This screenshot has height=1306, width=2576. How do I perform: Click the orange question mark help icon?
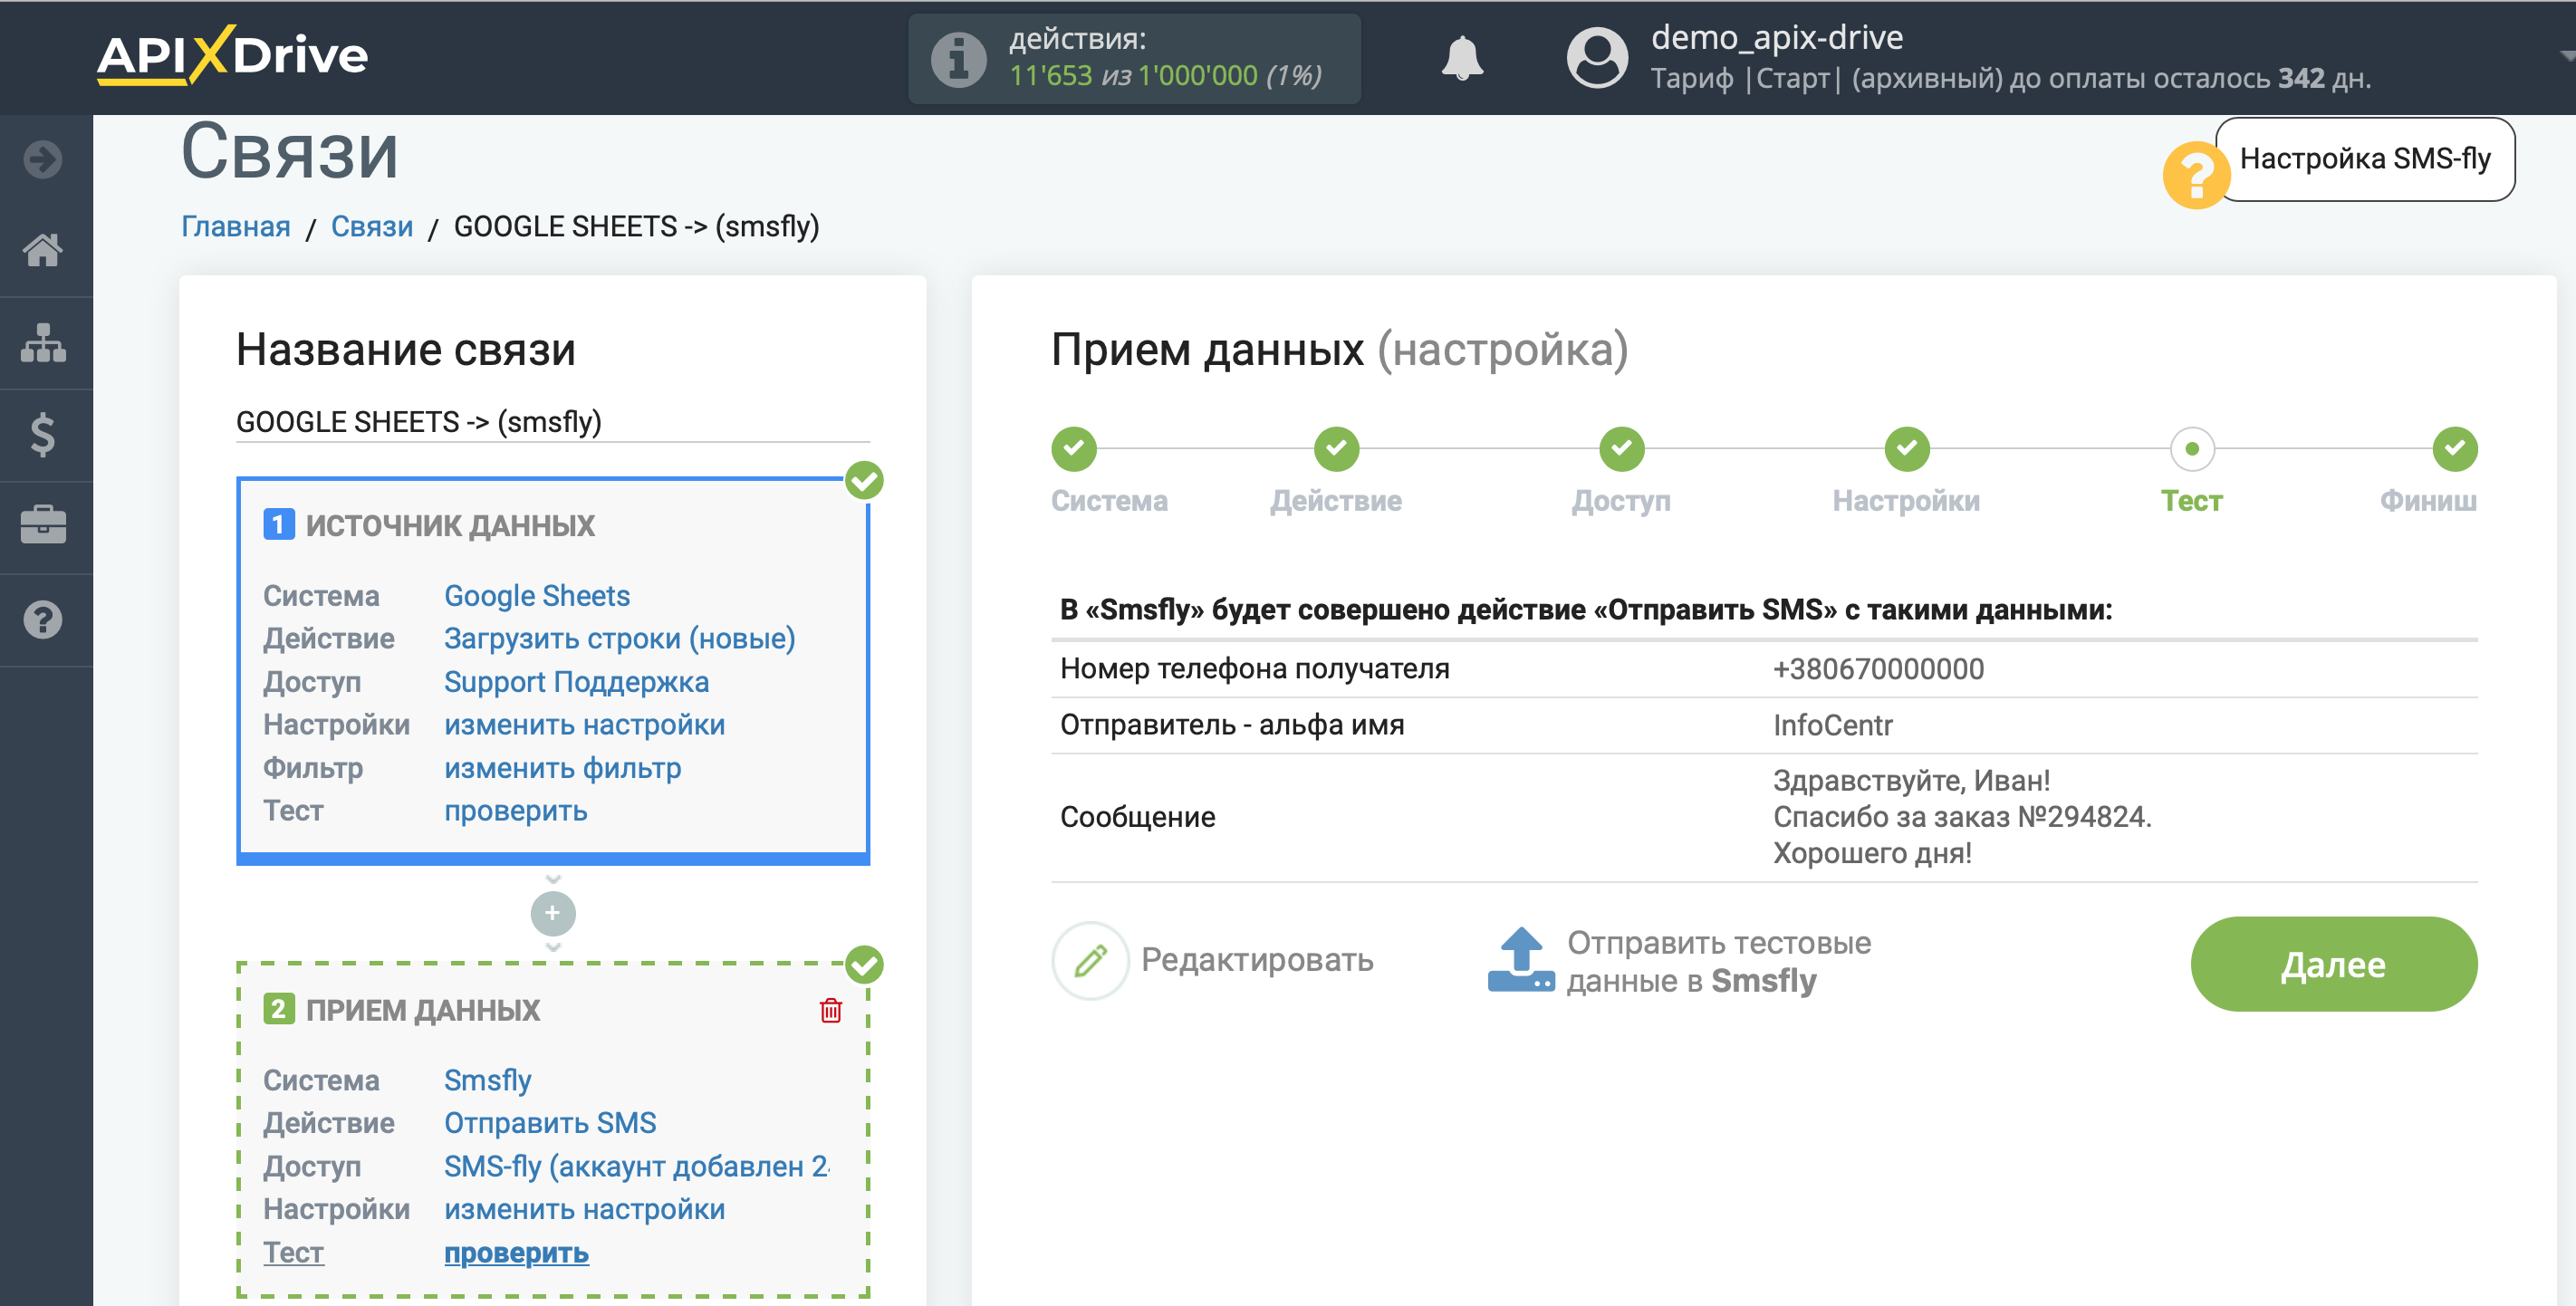(2195, 176)
